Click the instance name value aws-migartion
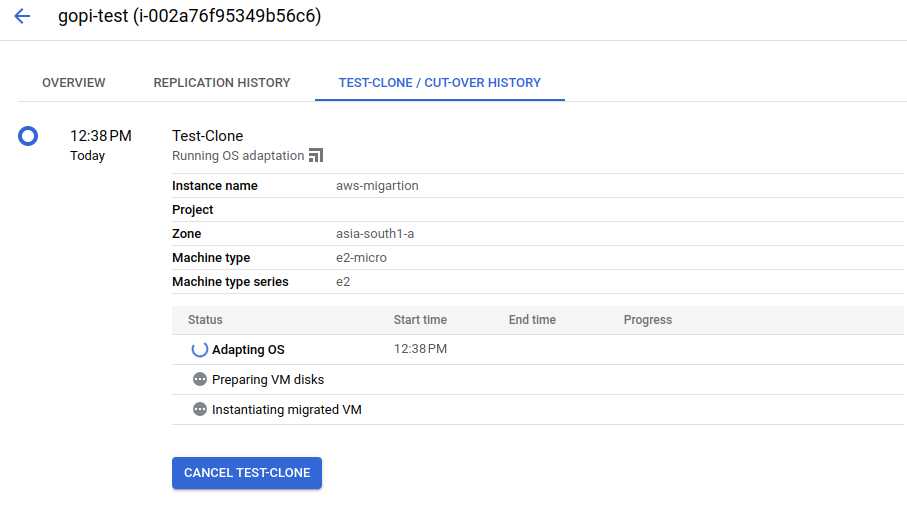 coord(377,186)
